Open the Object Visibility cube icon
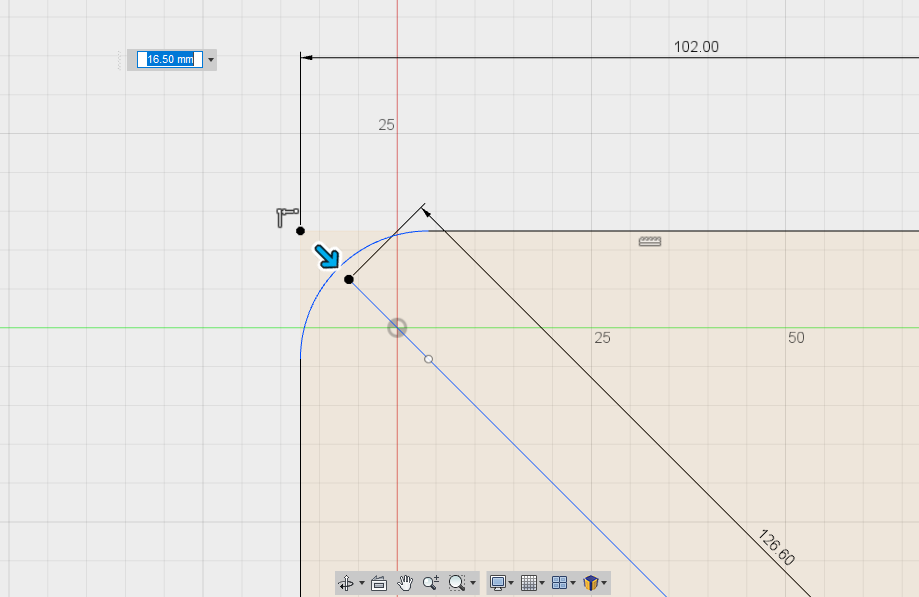The image size is (919, 597). point(591,583)
